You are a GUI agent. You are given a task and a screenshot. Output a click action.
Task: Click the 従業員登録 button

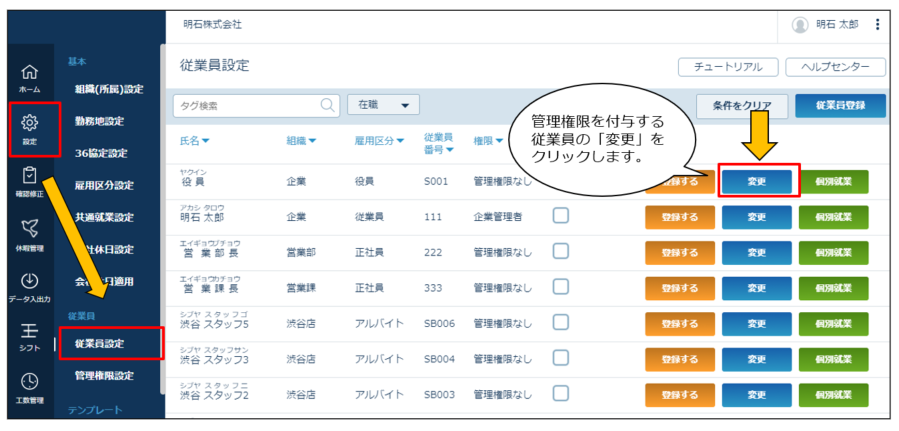(x=841, y=105)
